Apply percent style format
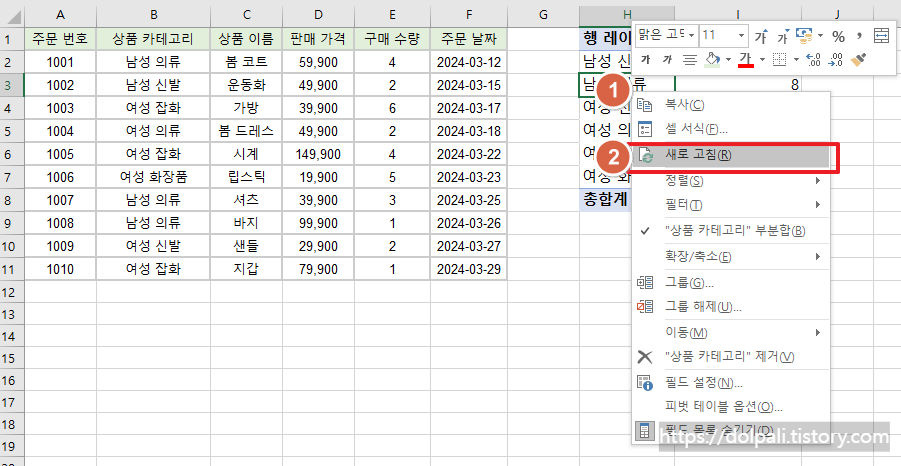 pyautogui.click(x=838, y=37)
